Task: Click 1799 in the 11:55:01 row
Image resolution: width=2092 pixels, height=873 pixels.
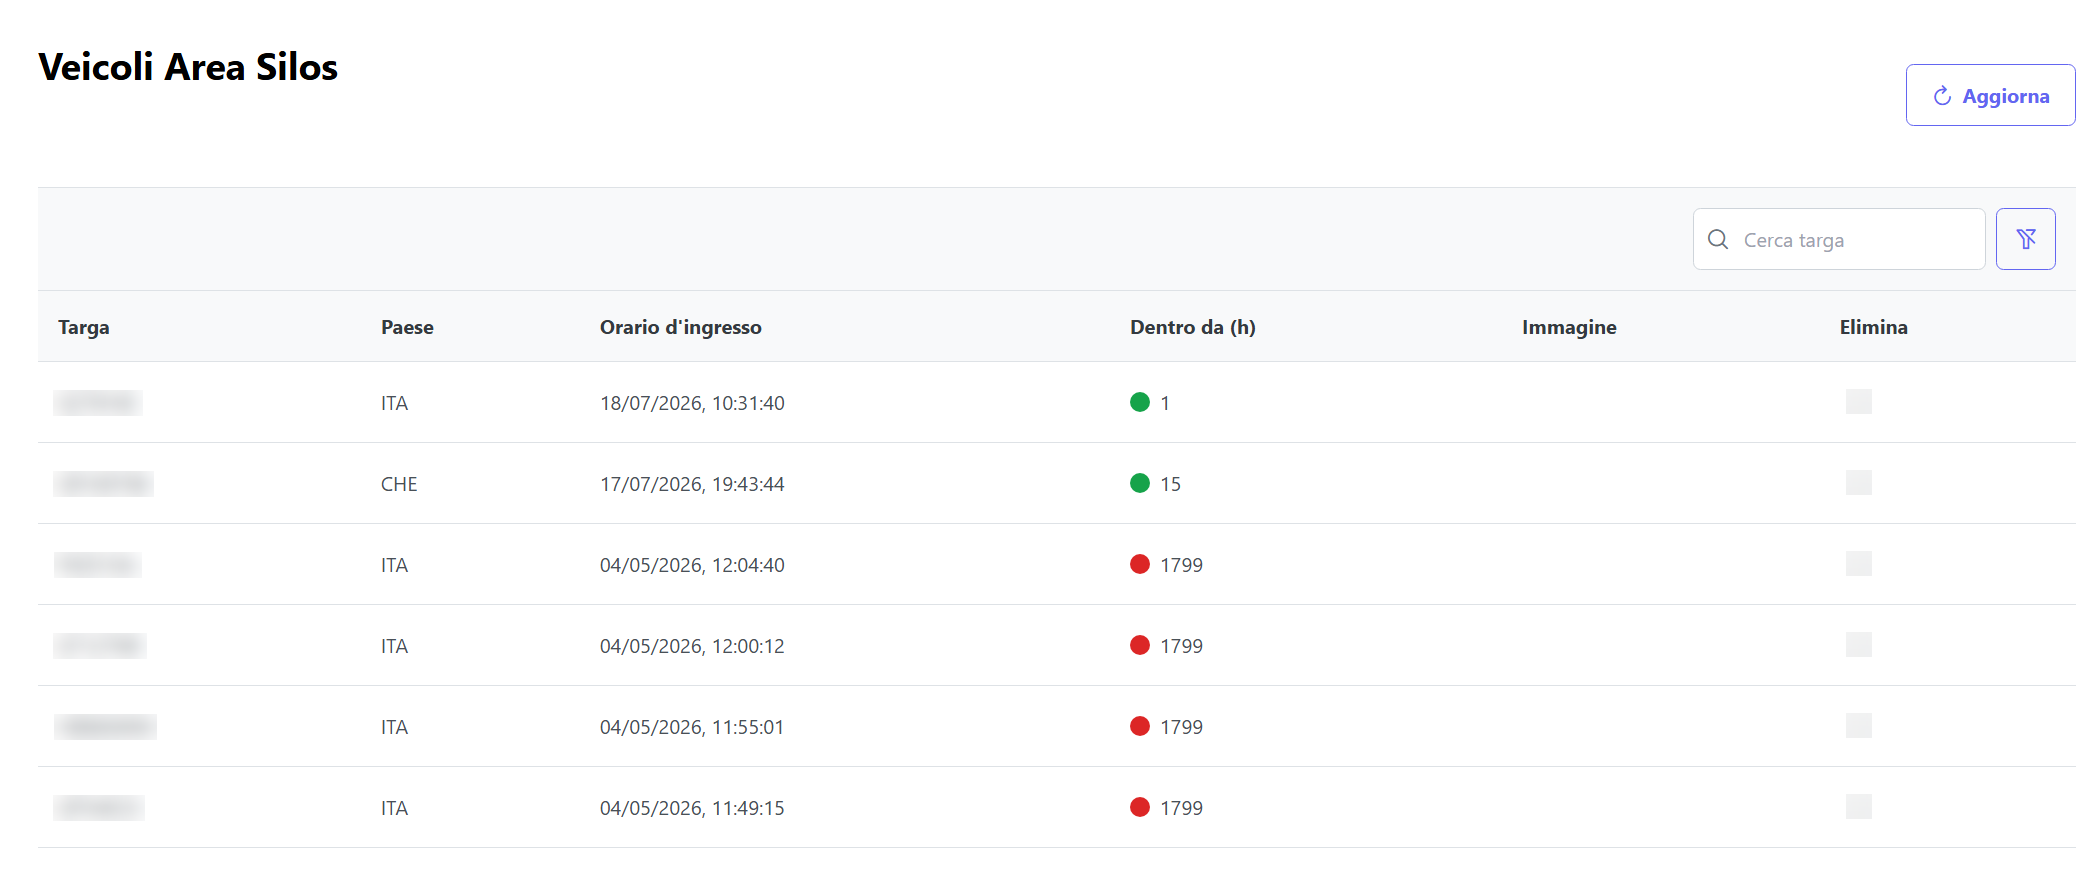Action: [x=1181, y=727]
